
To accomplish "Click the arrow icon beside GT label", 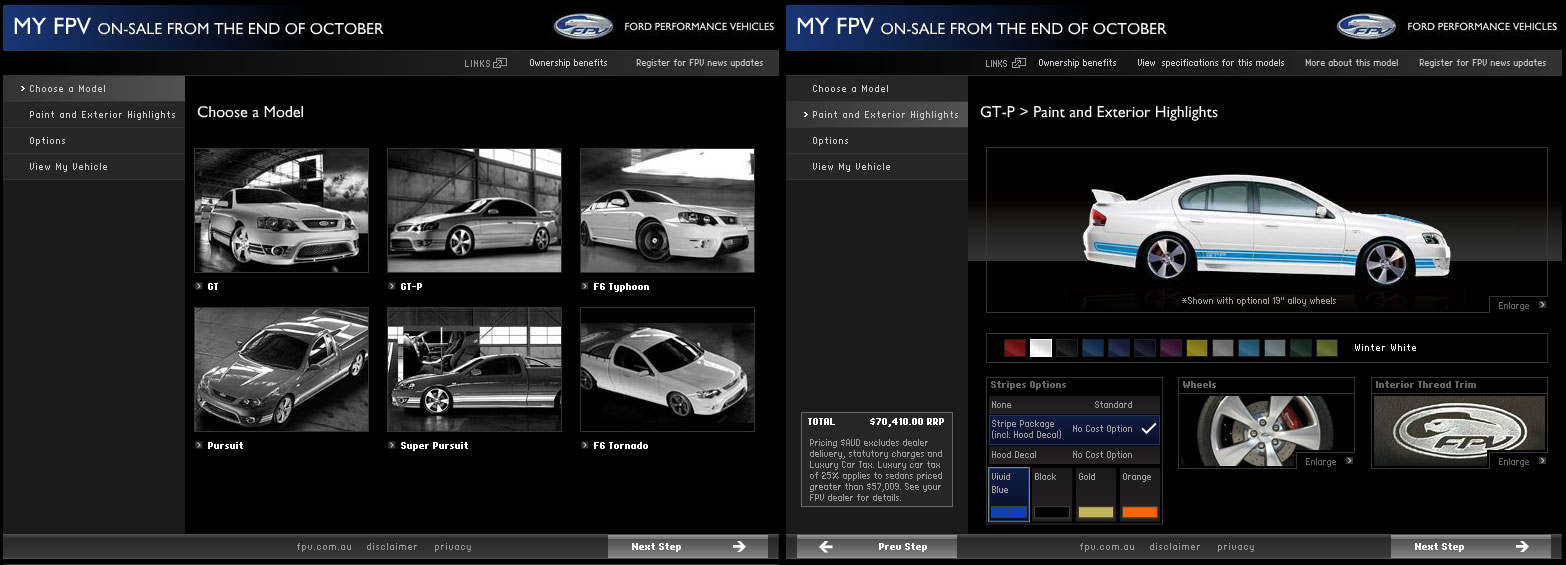I will [x=200, y=286].
